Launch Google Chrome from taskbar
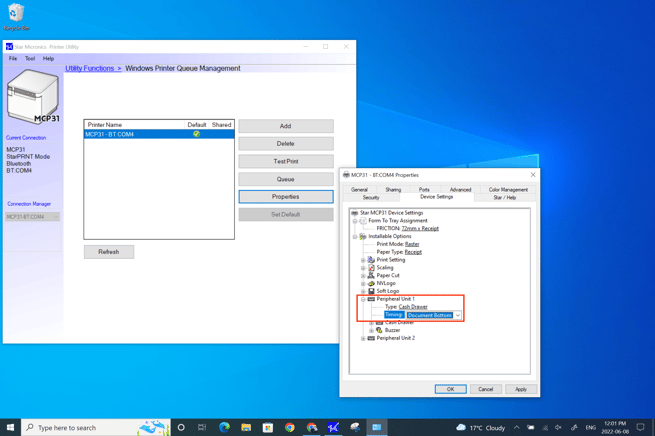Image resolution: width=655 pixels, height=436 pixels. pos(289,427)
